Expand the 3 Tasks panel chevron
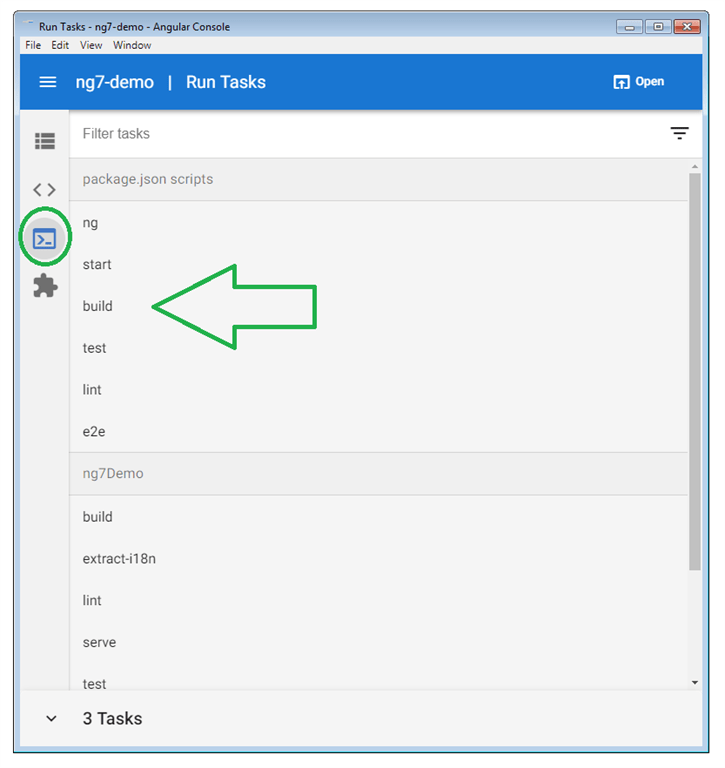The image size is (725, 768). coord(51,719)
